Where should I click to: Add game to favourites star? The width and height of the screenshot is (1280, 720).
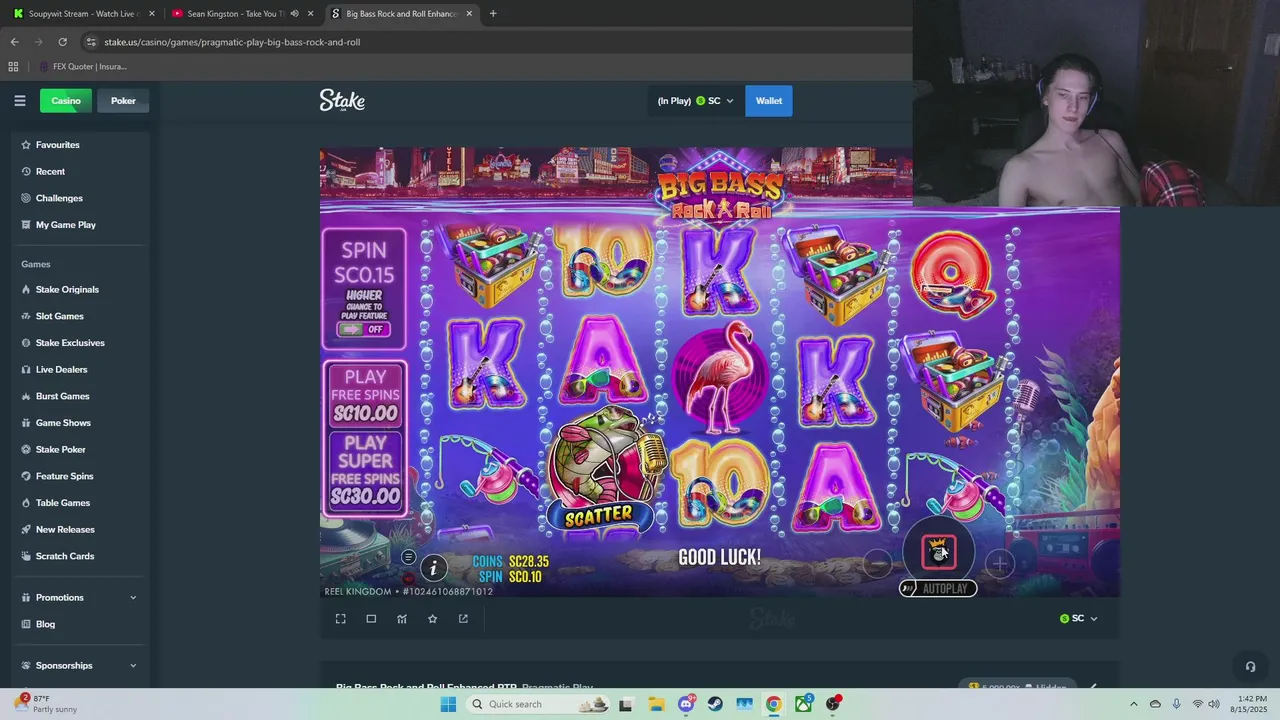432,619
